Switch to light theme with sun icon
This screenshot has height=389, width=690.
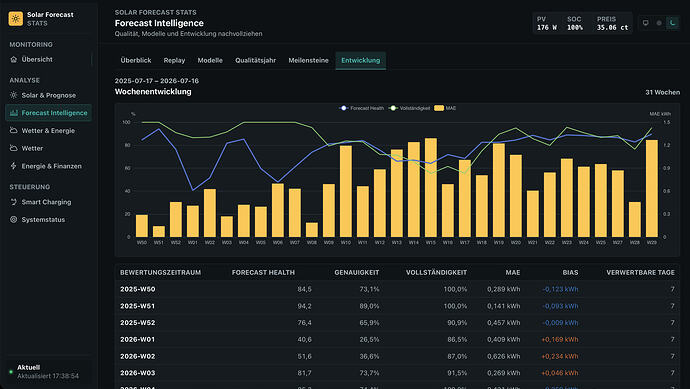point(659,23)
